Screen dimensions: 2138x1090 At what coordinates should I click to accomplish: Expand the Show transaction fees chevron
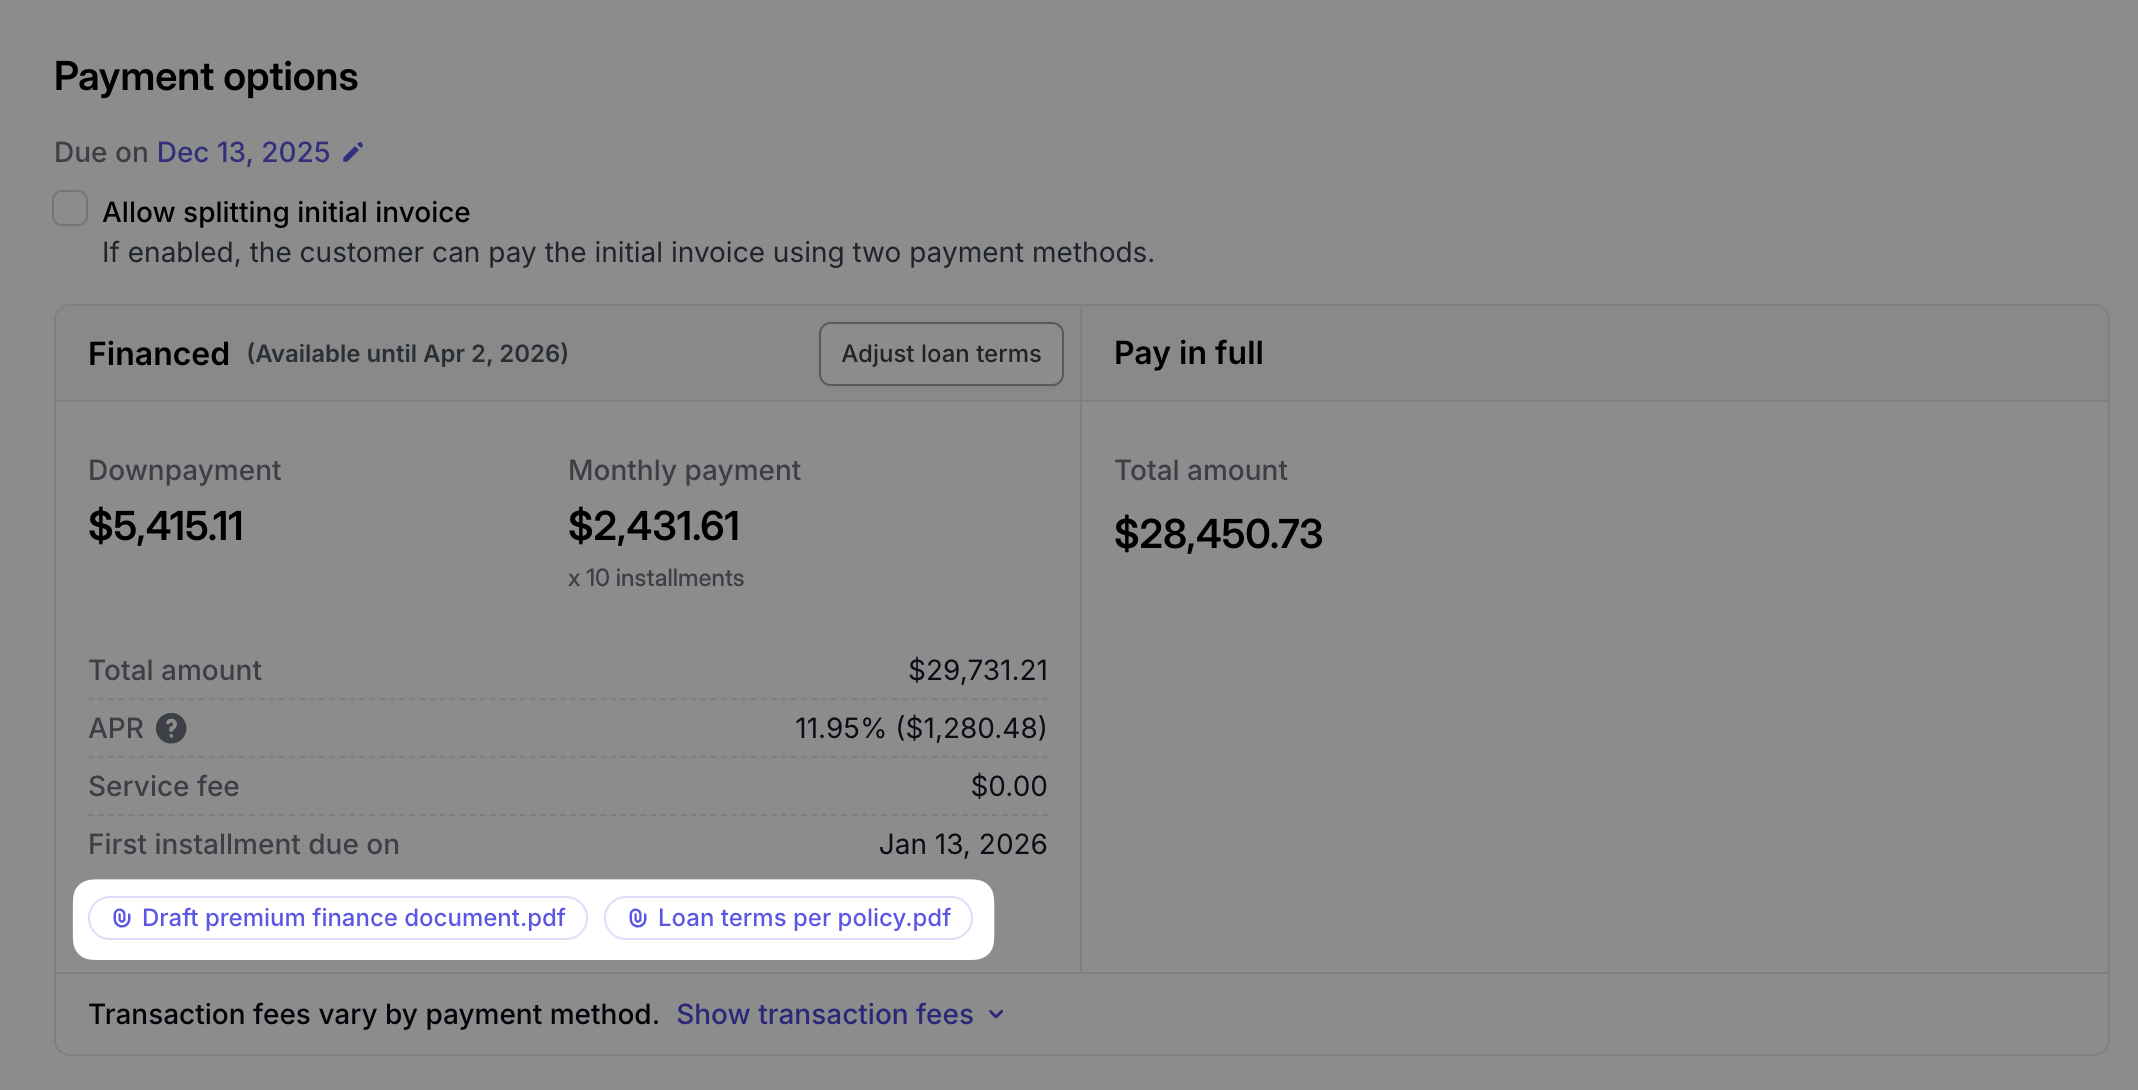996,1014
